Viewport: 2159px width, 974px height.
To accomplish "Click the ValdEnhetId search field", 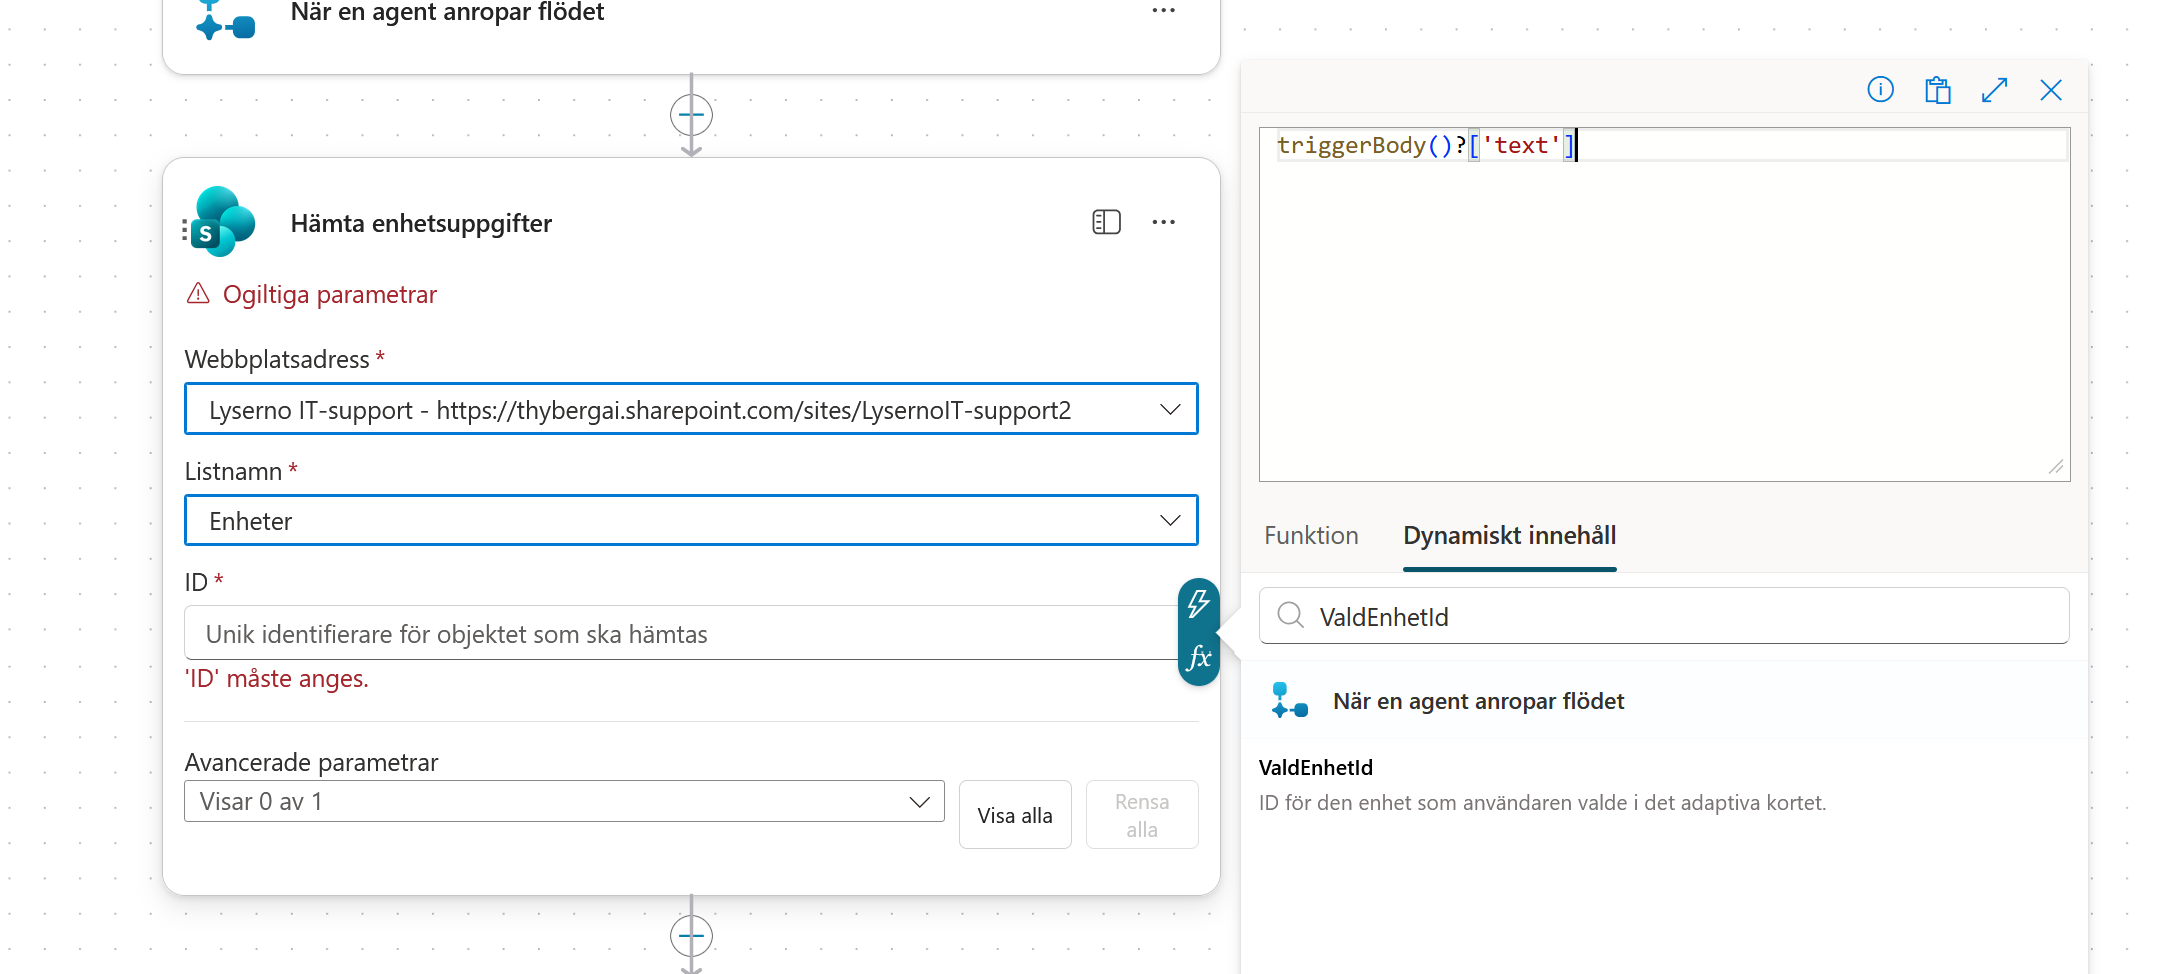I will 1664,616.
